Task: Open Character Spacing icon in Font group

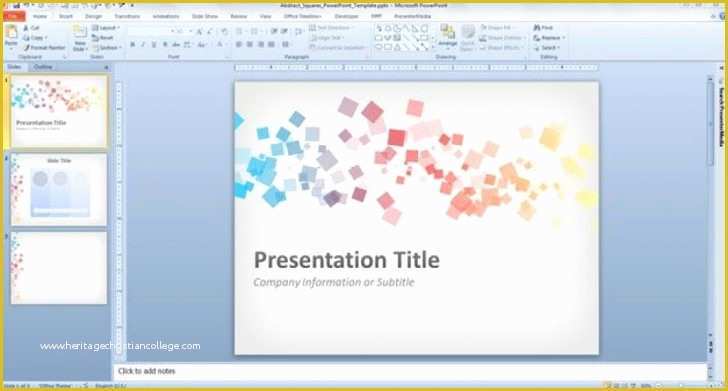Action: point(188,45)
